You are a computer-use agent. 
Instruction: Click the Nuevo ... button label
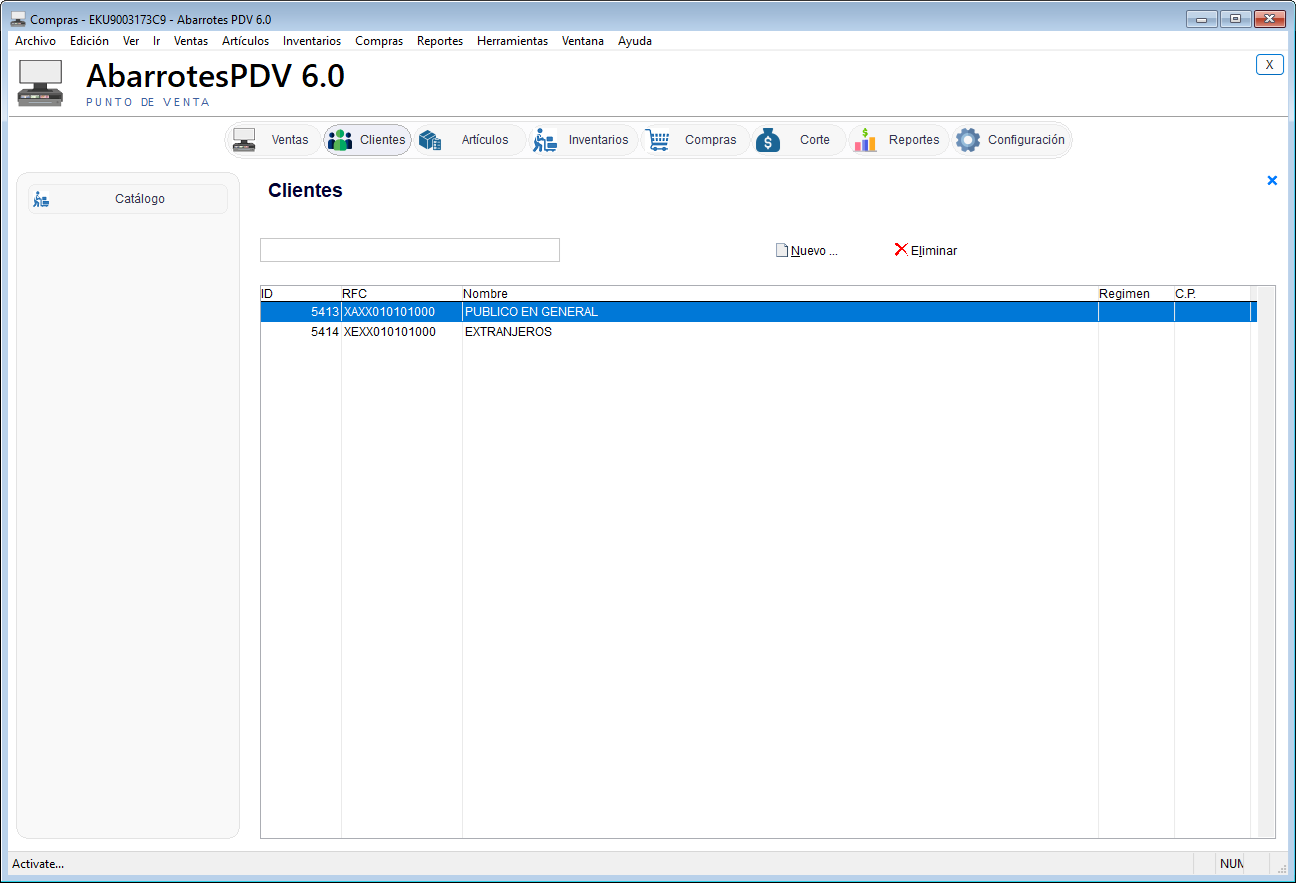pos(814,251)
